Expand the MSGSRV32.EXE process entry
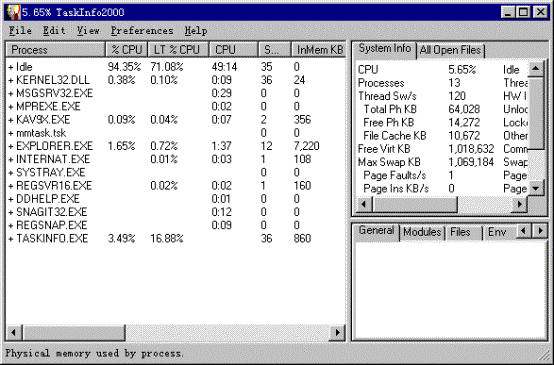The width and height of the screenshot is (554, 365). [x=11, y=94]
